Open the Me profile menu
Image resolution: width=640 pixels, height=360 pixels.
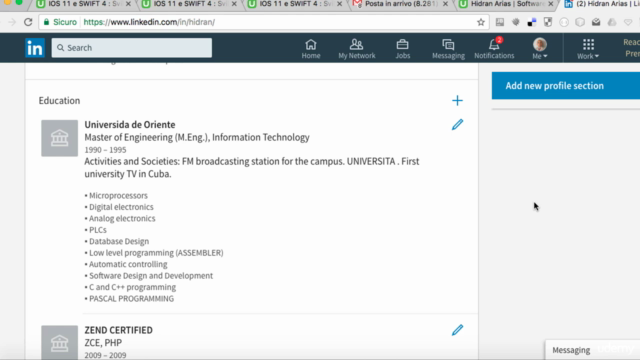tap(540, 49)
